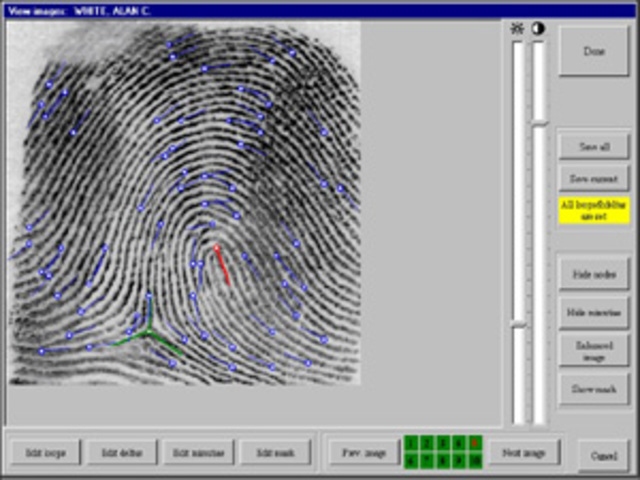Viewport: 640px width, 480px height.
Task: Click the green delta marker on the fingerprint
Action: pyautogui.click(x=148, y=332)
